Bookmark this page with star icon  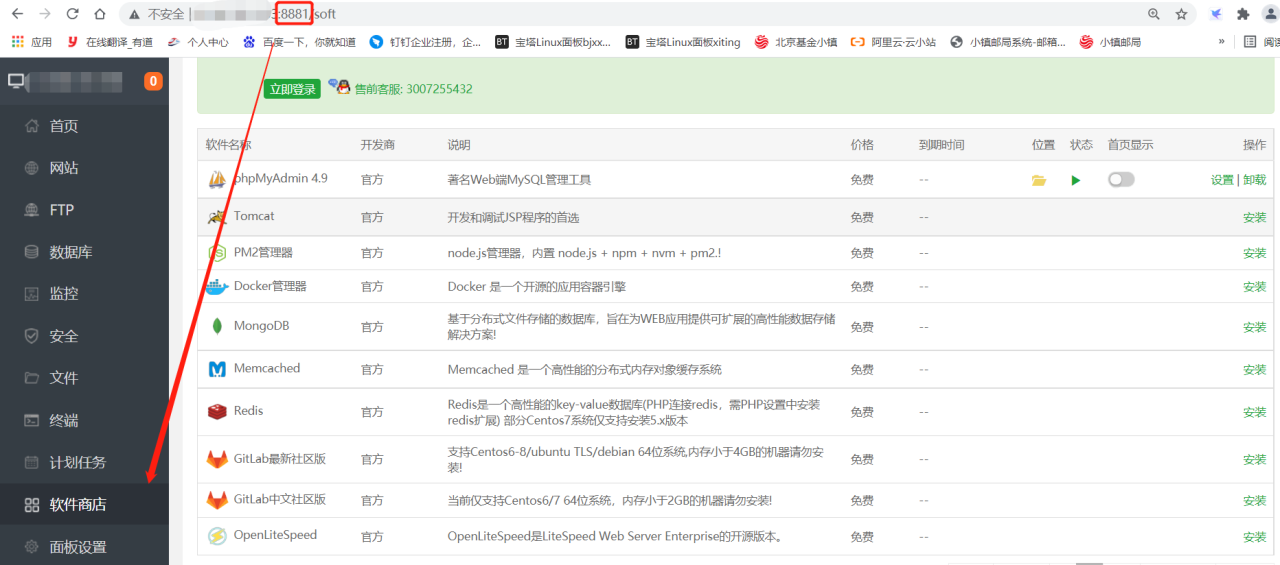tap(1181, 14)
